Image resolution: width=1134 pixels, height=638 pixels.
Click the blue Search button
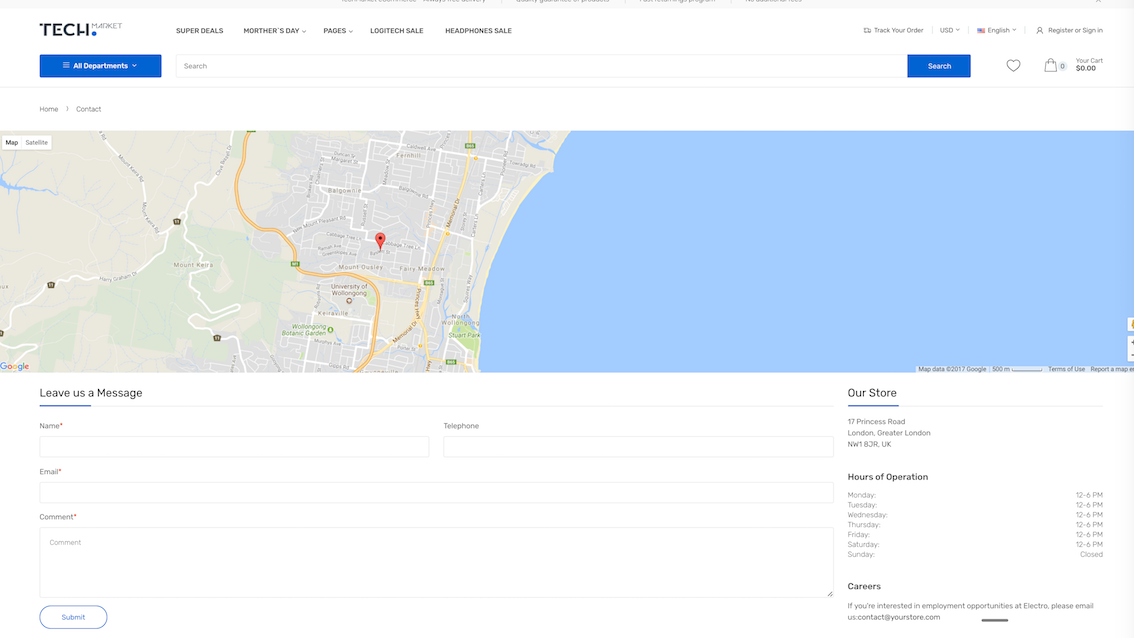coord(939,66)
